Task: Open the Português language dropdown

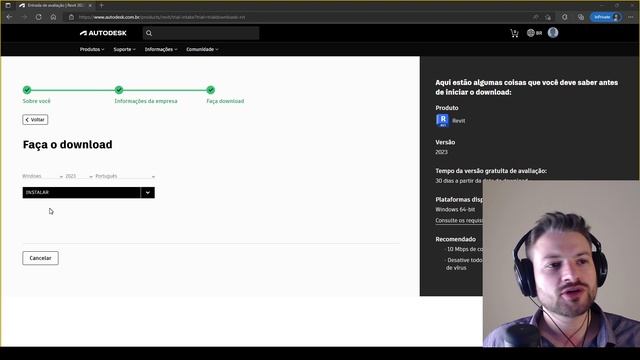Action: coord(125,176)
